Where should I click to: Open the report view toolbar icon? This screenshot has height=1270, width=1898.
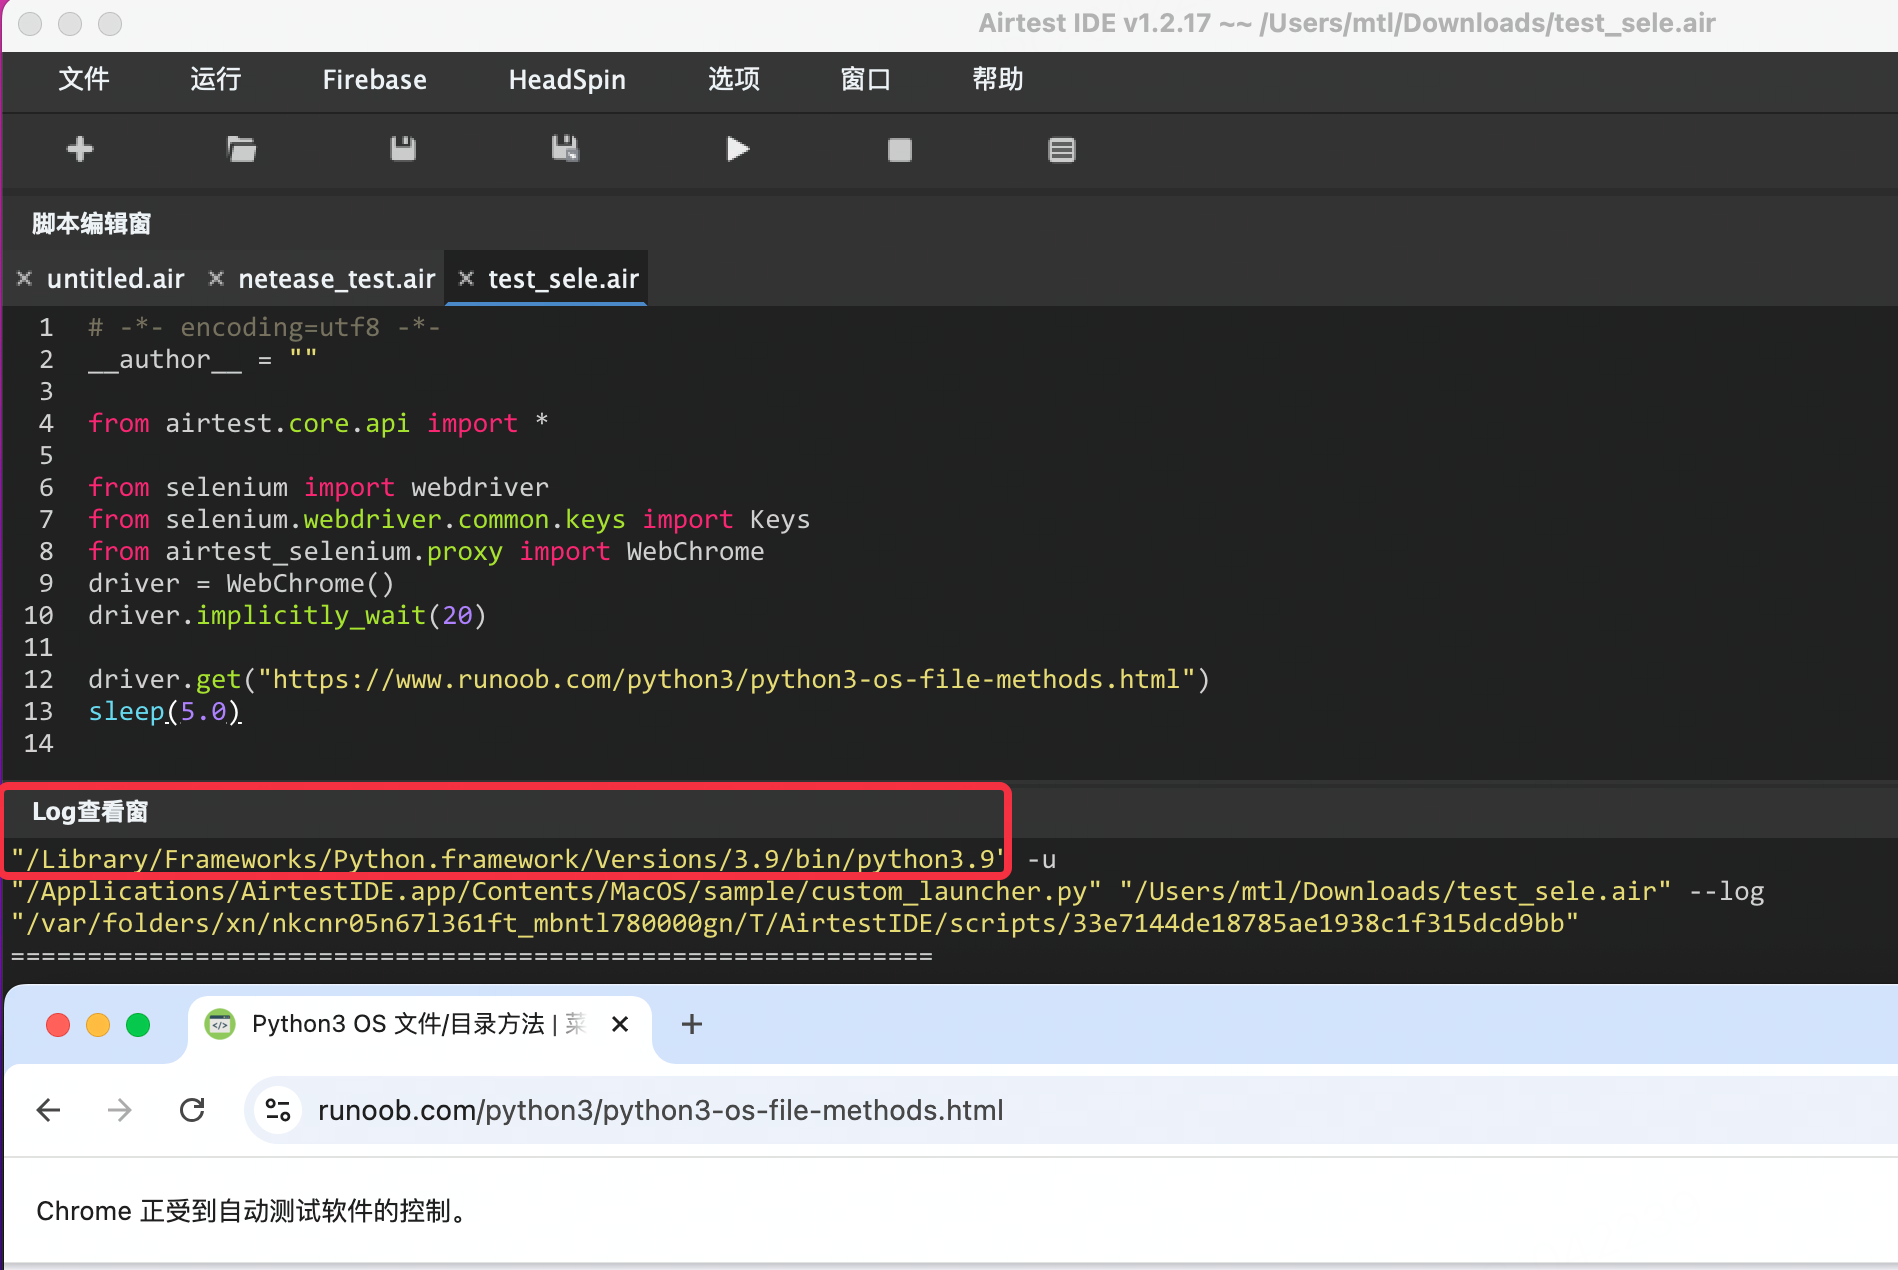[x=1061, y=150]
